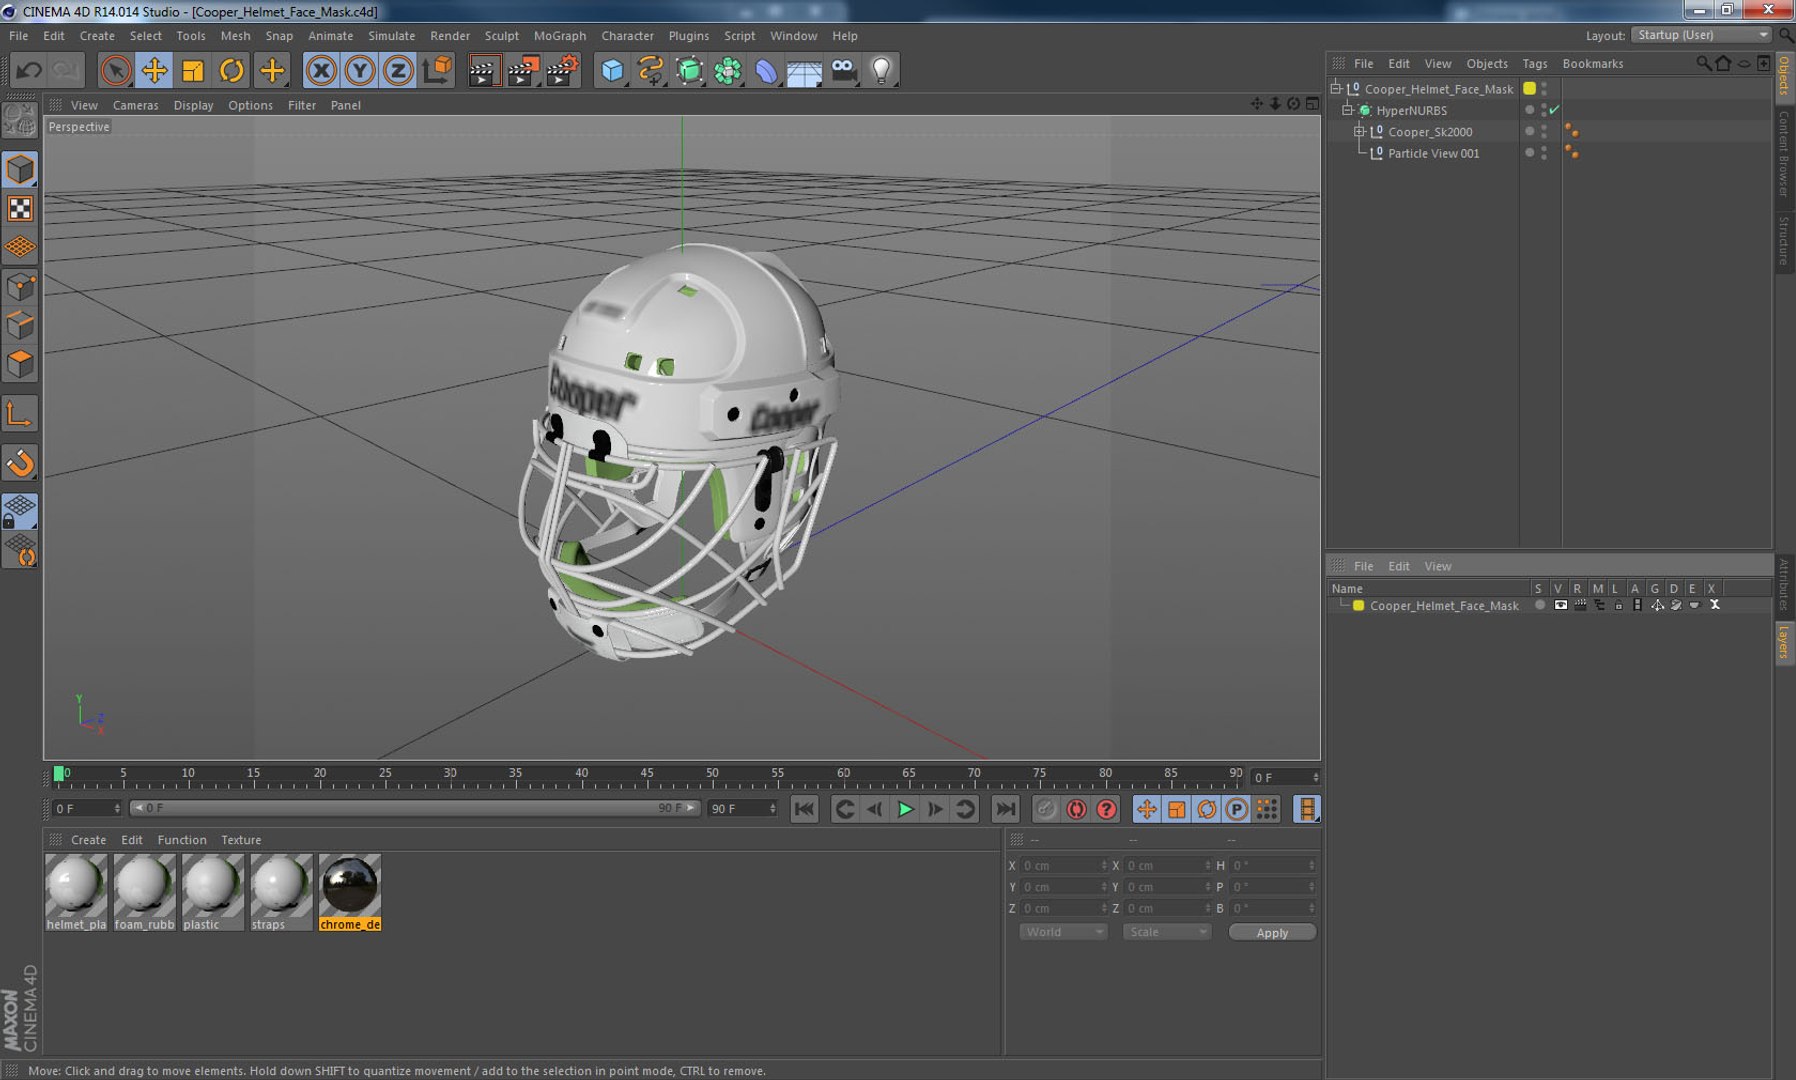Click Cooper_Helmet_Face_Mask yellow layer swatch
Screen dimensions: 1796x1080
tap(1529, 88)
